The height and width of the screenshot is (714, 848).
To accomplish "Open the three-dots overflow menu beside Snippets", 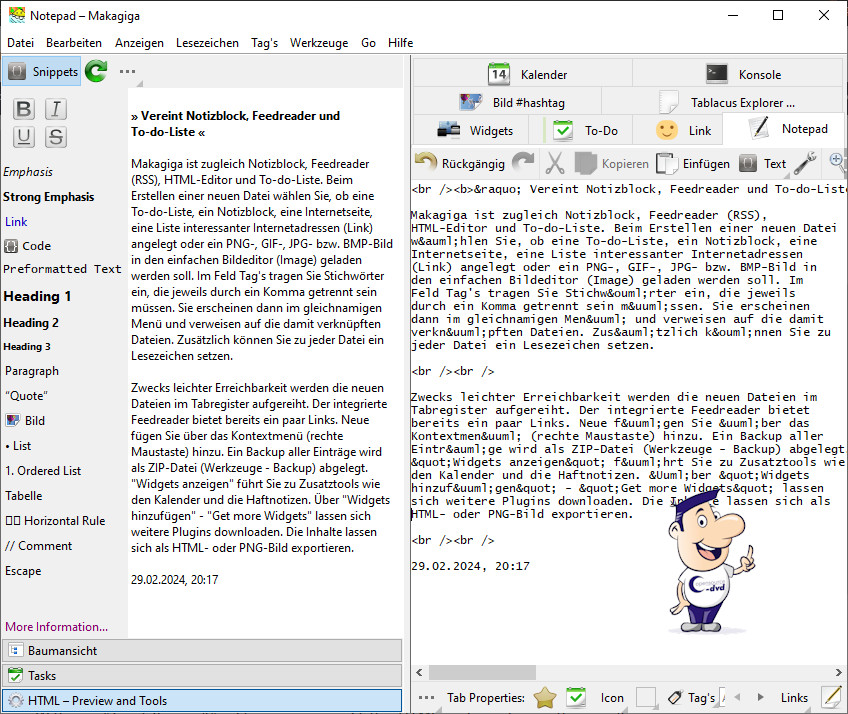I will coord(127,71).
